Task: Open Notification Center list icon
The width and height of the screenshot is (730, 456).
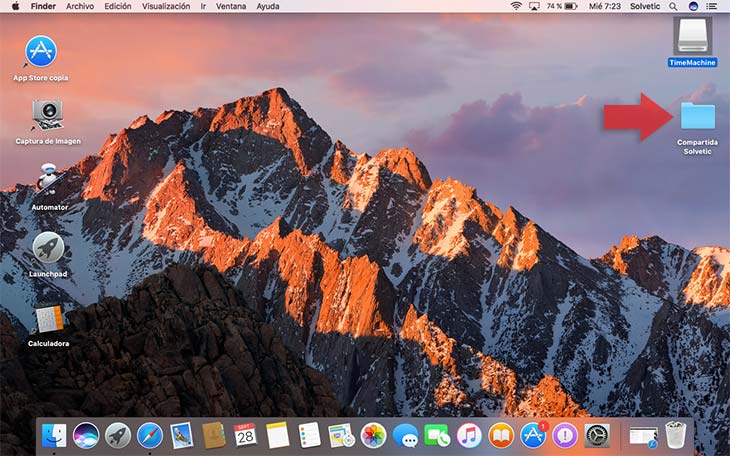Action: [x=711, y=6]
